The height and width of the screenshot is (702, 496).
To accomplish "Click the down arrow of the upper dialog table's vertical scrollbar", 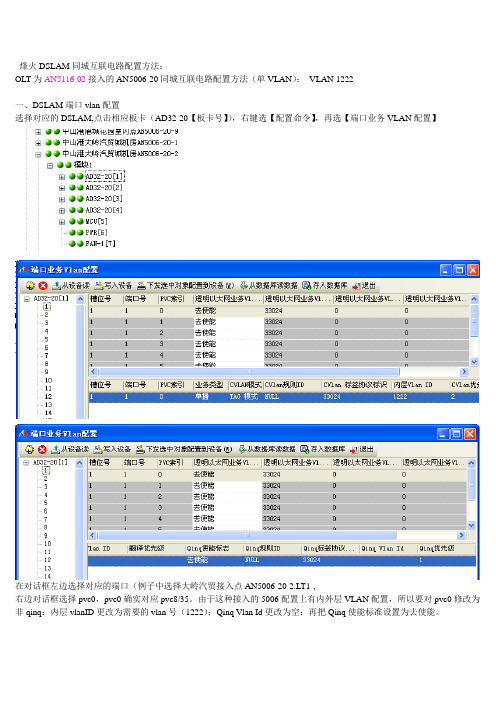I will click(475, 362).
